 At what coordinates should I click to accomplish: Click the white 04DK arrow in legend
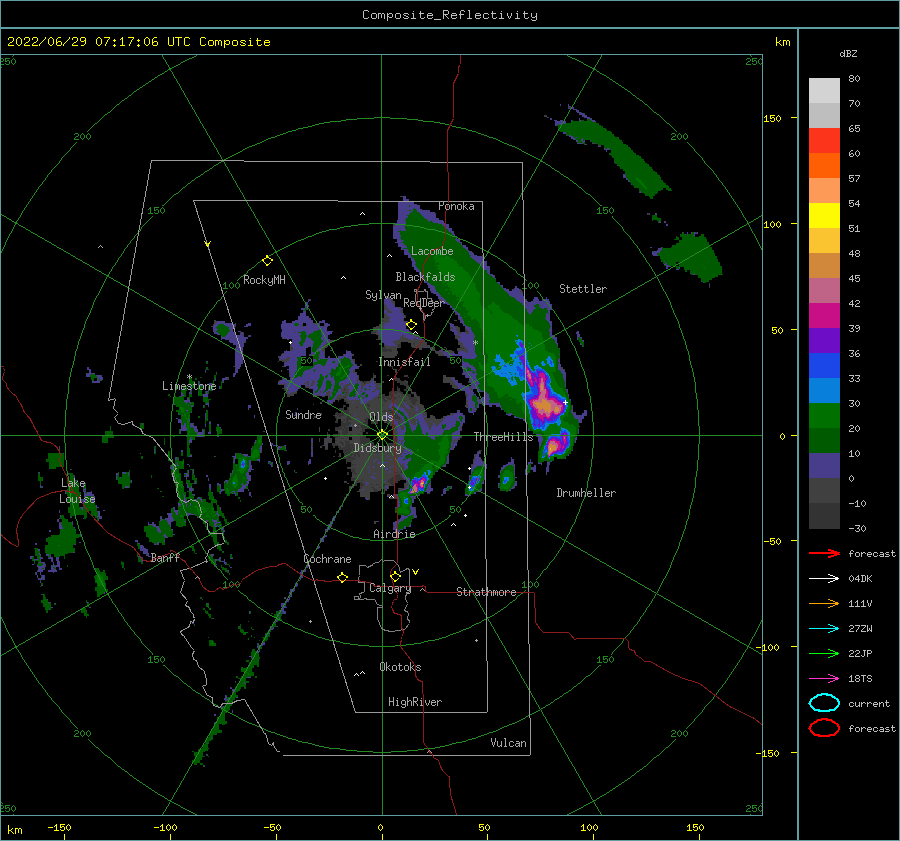(x=824, y=578)
